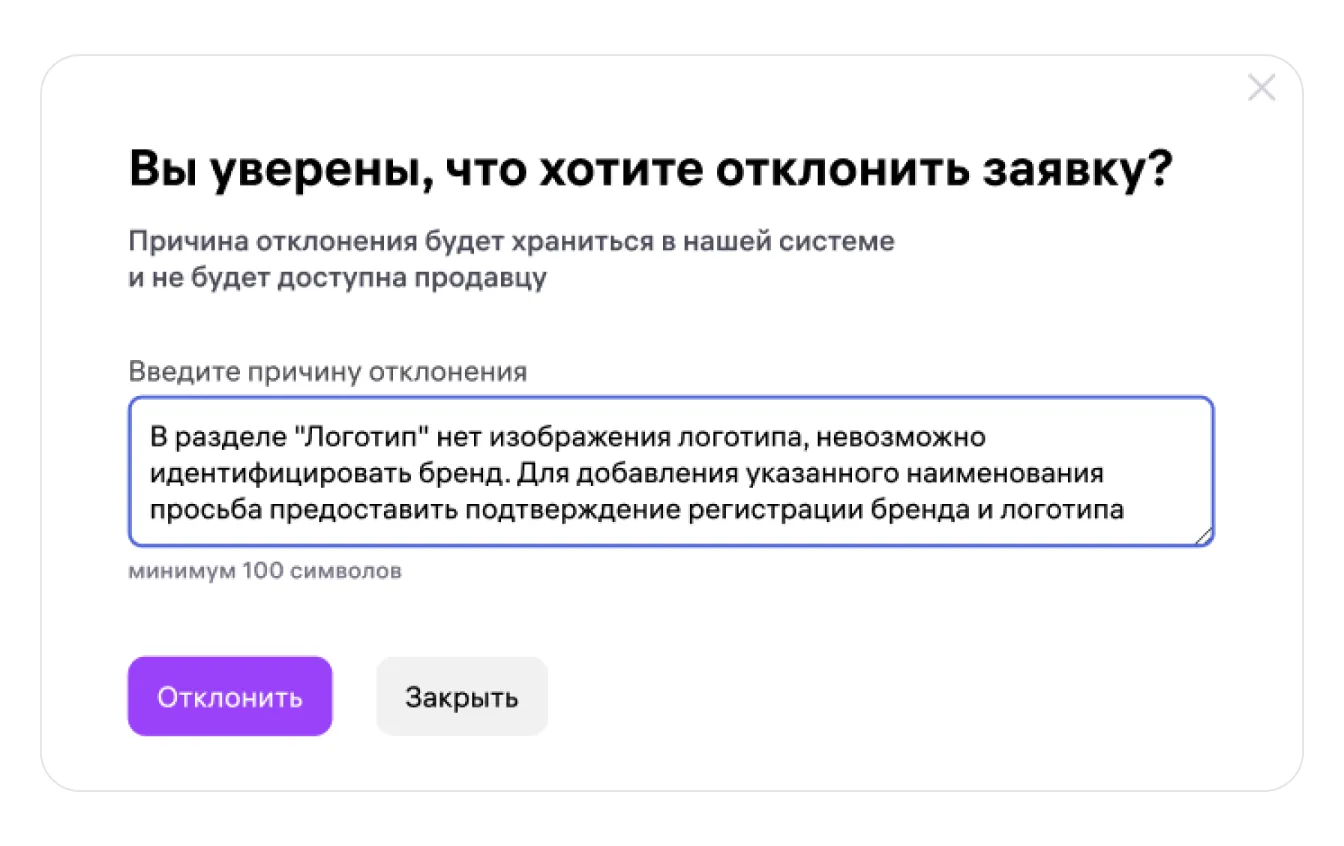Image resolution: width=1344 pixels, height=846 pixels.
Task: Click the heading 'Вы уверены, что хотите отклонить заявку?'
Action: 650,172
